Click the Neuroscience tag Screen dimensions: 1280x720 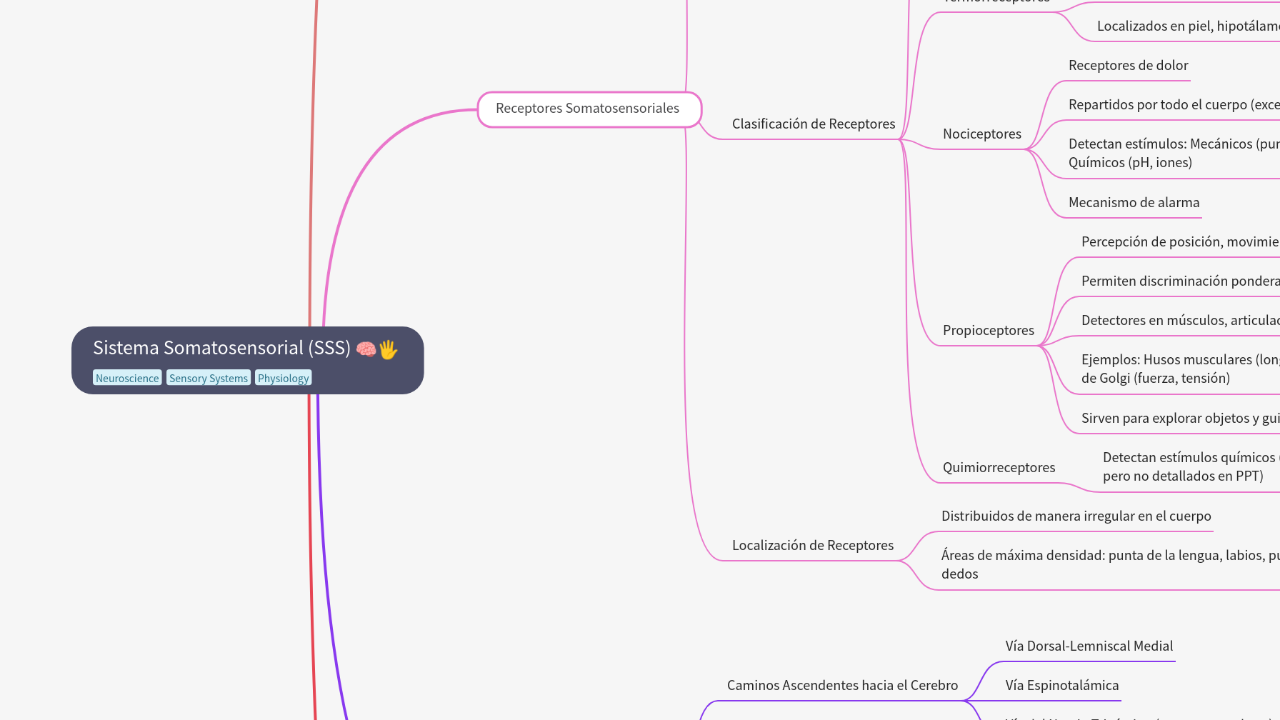(x=127, y=378)
